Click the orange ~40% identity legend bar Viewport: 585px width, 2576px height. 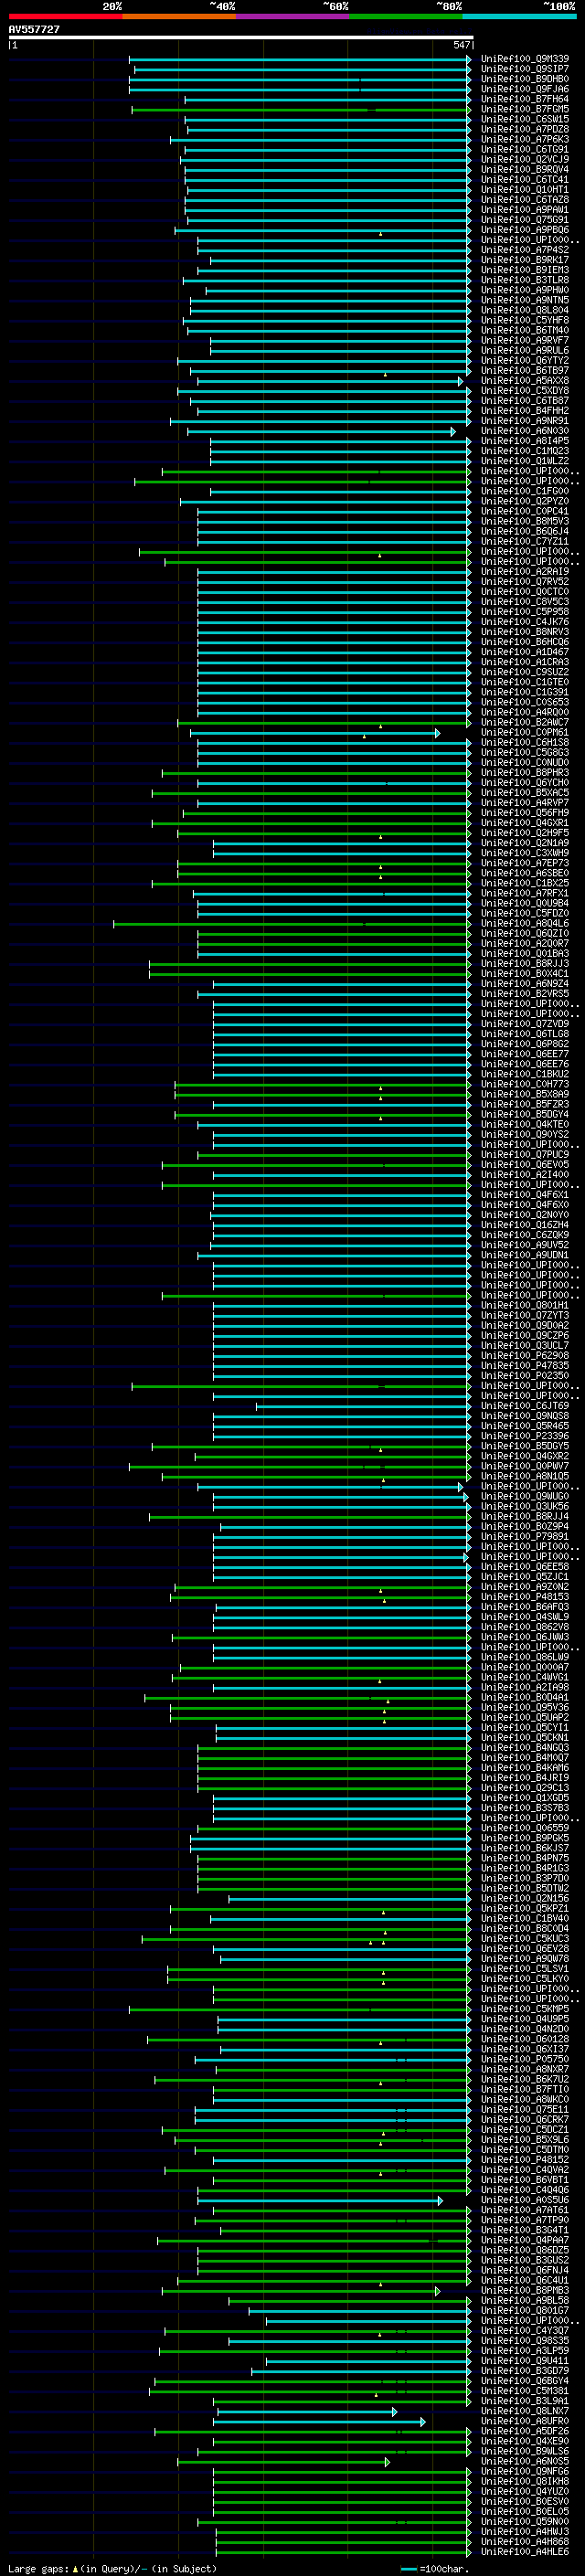tap(179, 16)
